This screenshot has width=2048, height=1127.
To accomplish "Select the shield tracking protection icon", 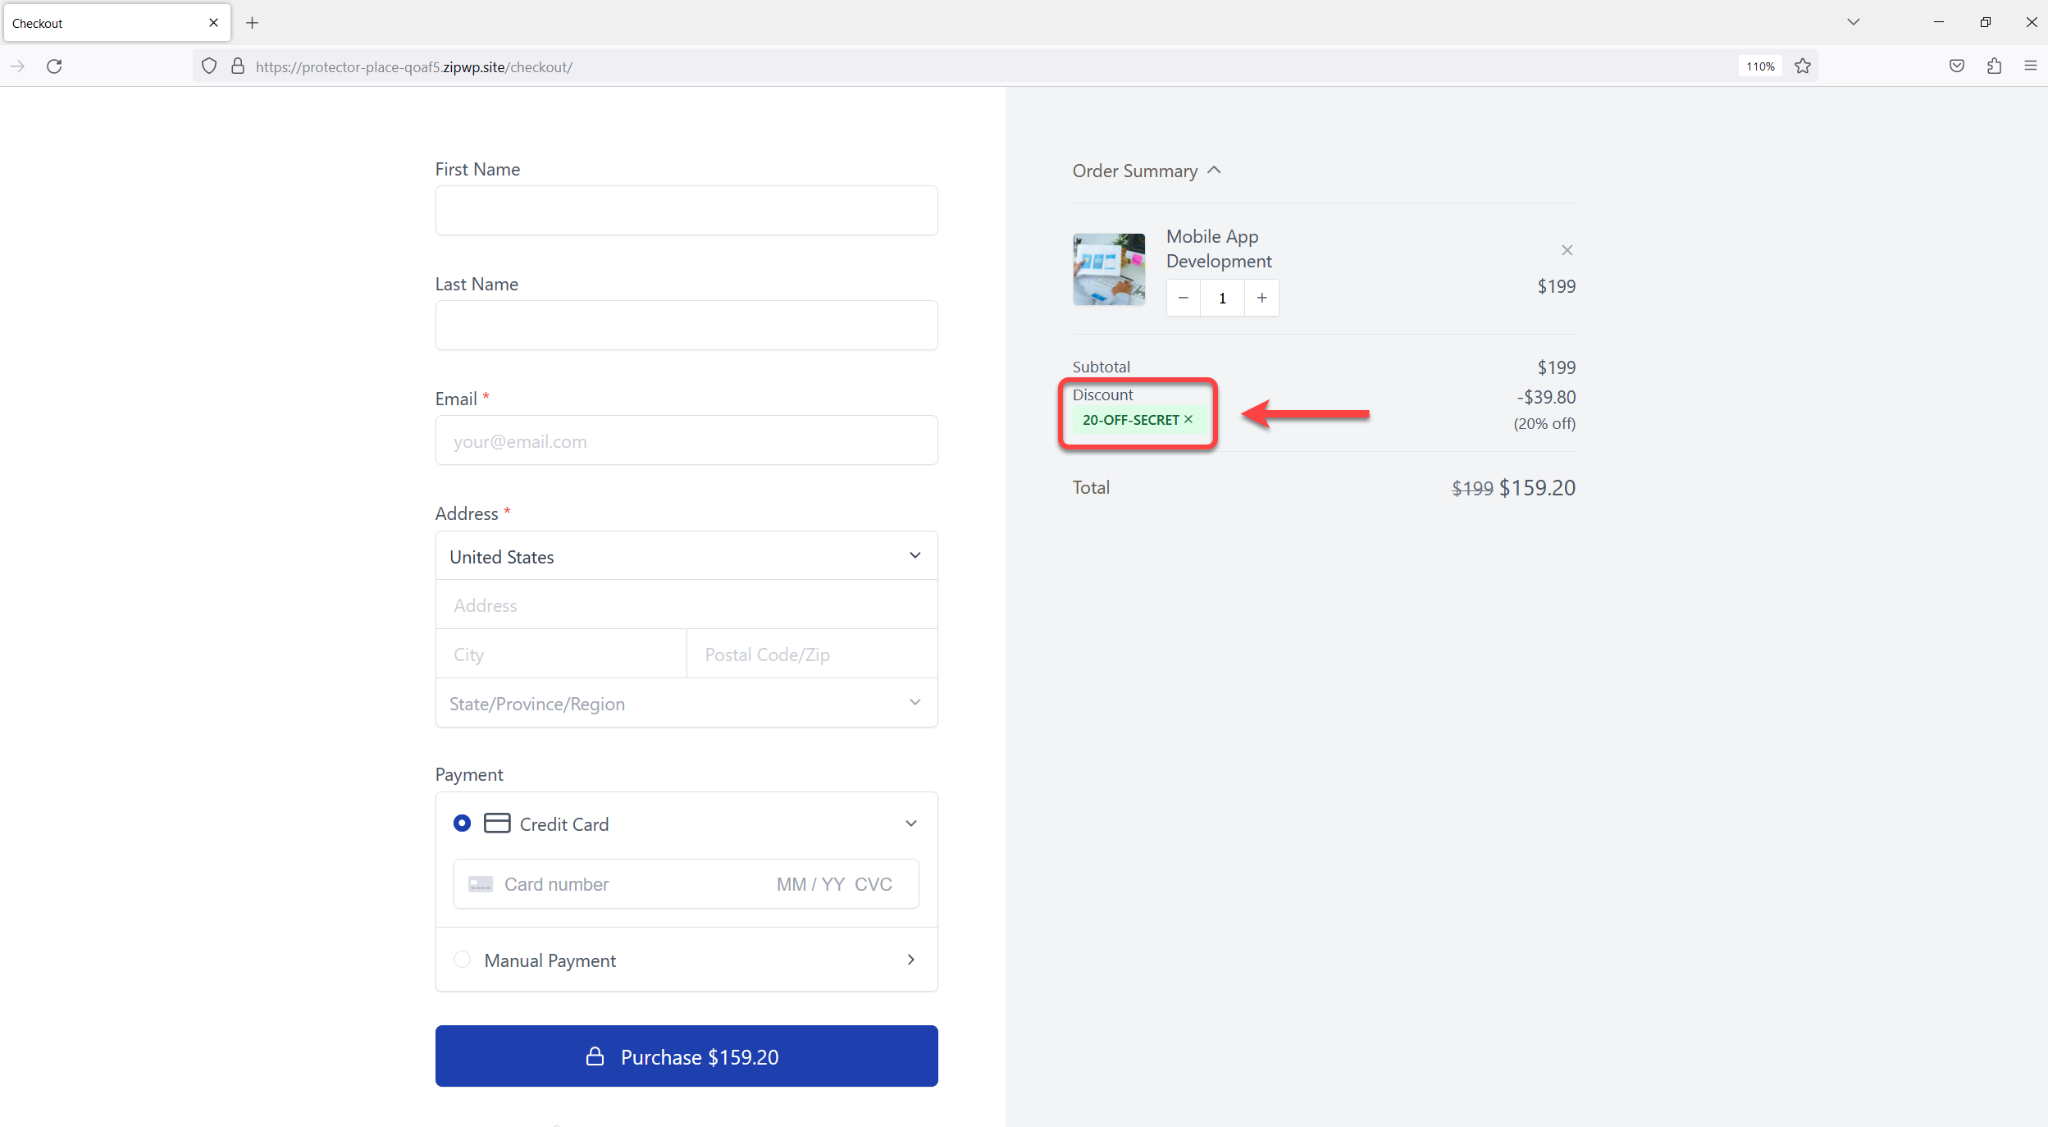I will tap(208, 66).
